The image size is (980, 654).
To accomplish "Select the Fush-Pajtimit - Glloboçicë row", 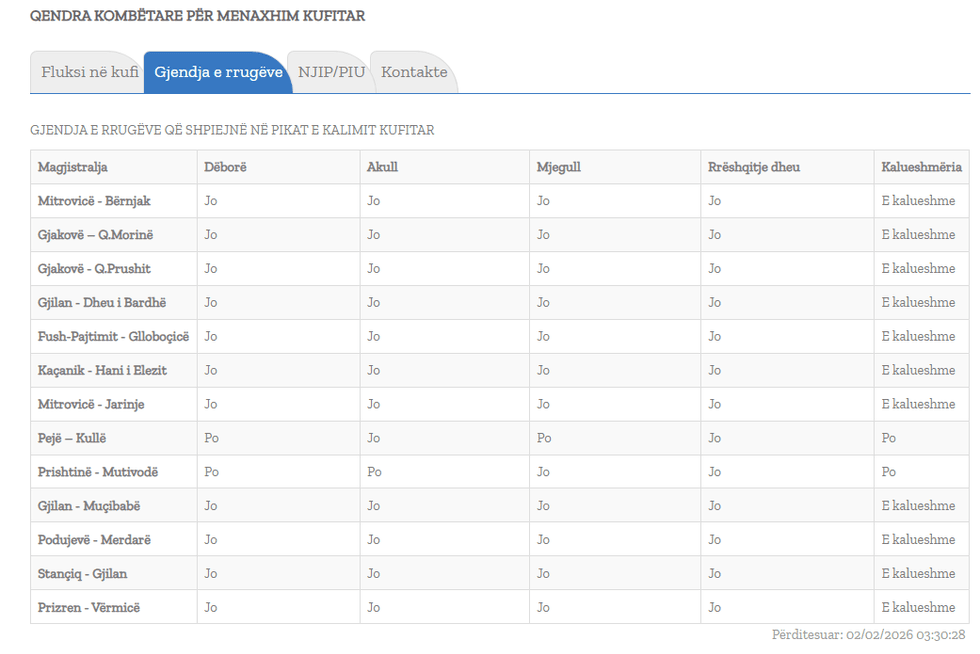I will [113, 336].
